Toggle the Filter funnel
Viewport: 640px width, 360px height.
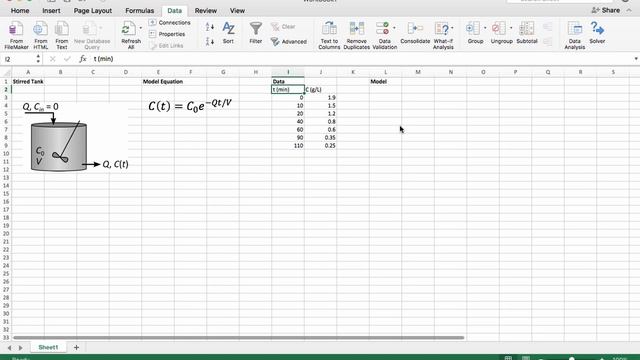(x=256, y=33)
